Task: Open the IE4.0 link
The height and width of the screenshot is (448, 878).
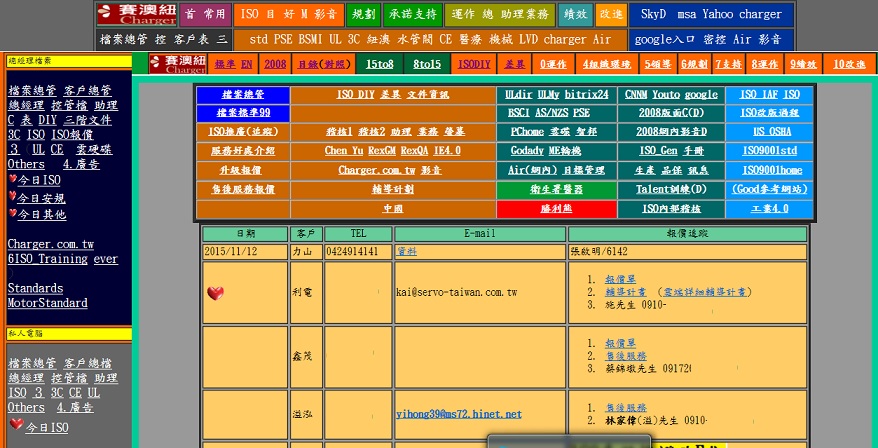Action: [x=447, y=151]
